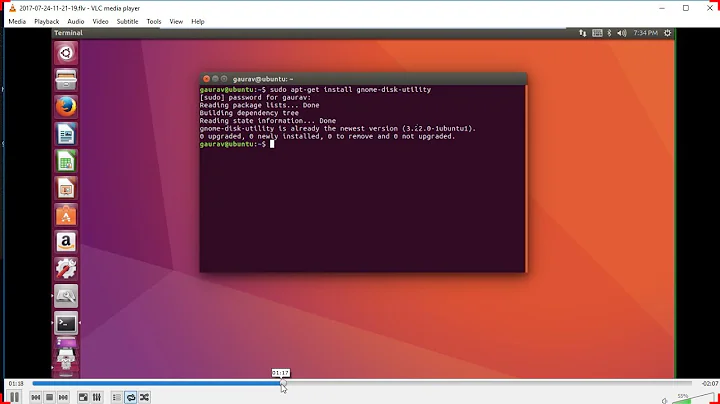Click the Ubuntu dash search icon
The image size is (720, 404).
[66, 53]
